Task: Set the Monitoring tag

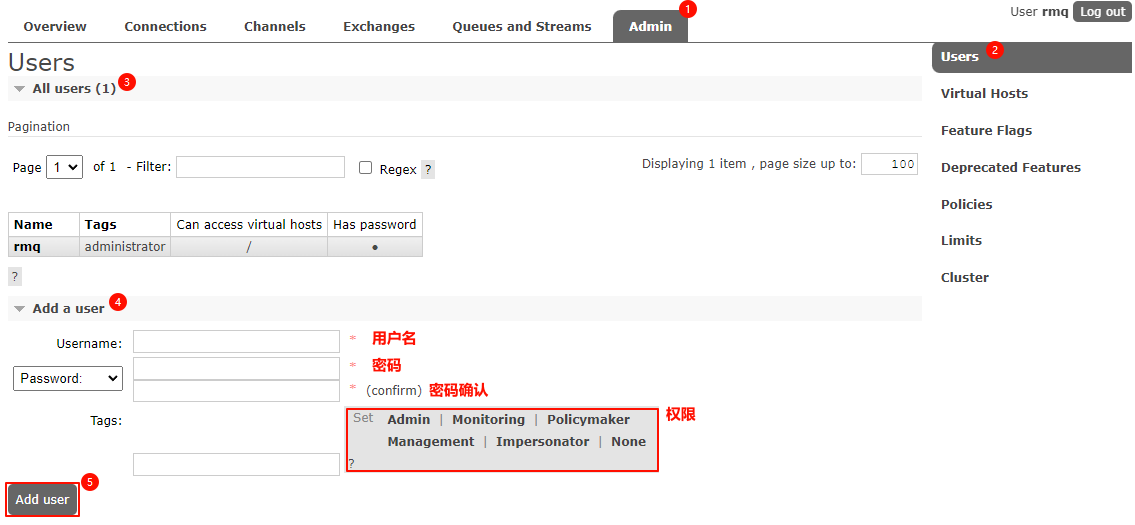Action: coord(489,419)
